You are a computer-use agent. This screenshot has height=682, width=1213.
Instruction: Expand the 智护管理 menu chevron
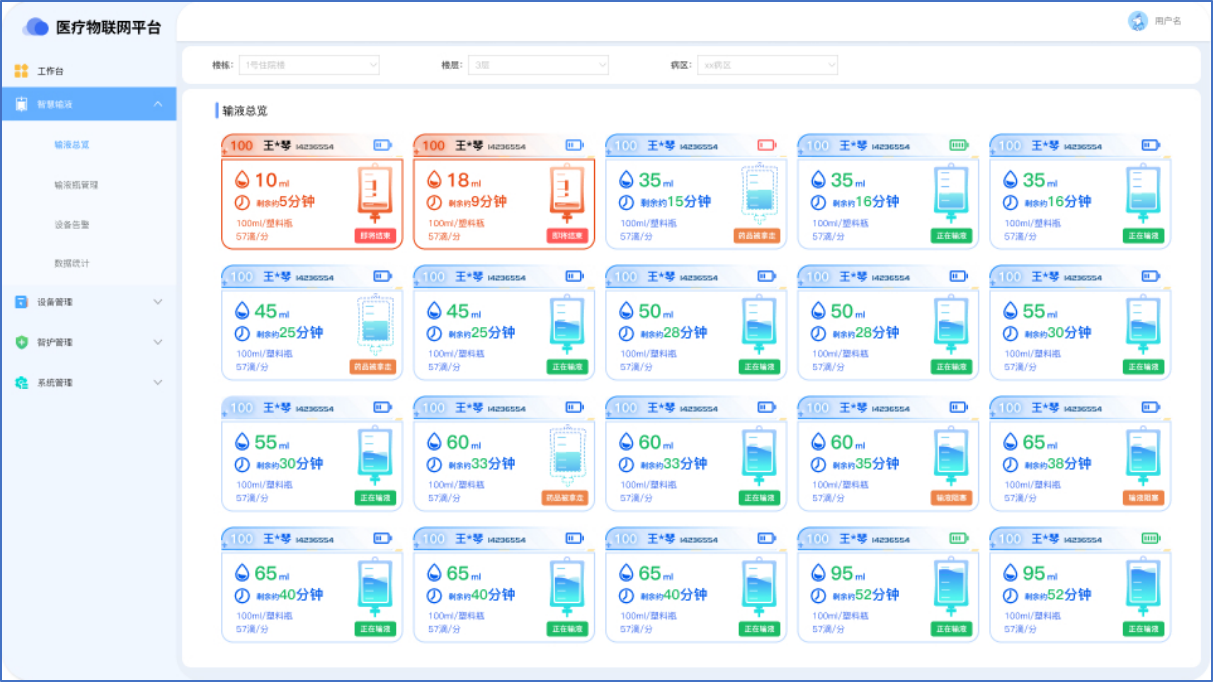(x=158, y=342)
